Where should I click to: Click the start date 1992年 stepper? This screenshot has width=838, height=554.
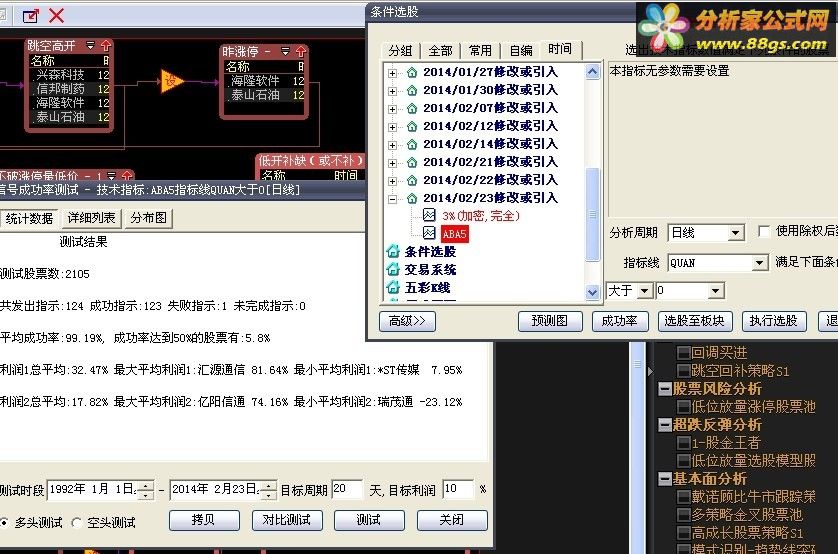pos(146,490)
